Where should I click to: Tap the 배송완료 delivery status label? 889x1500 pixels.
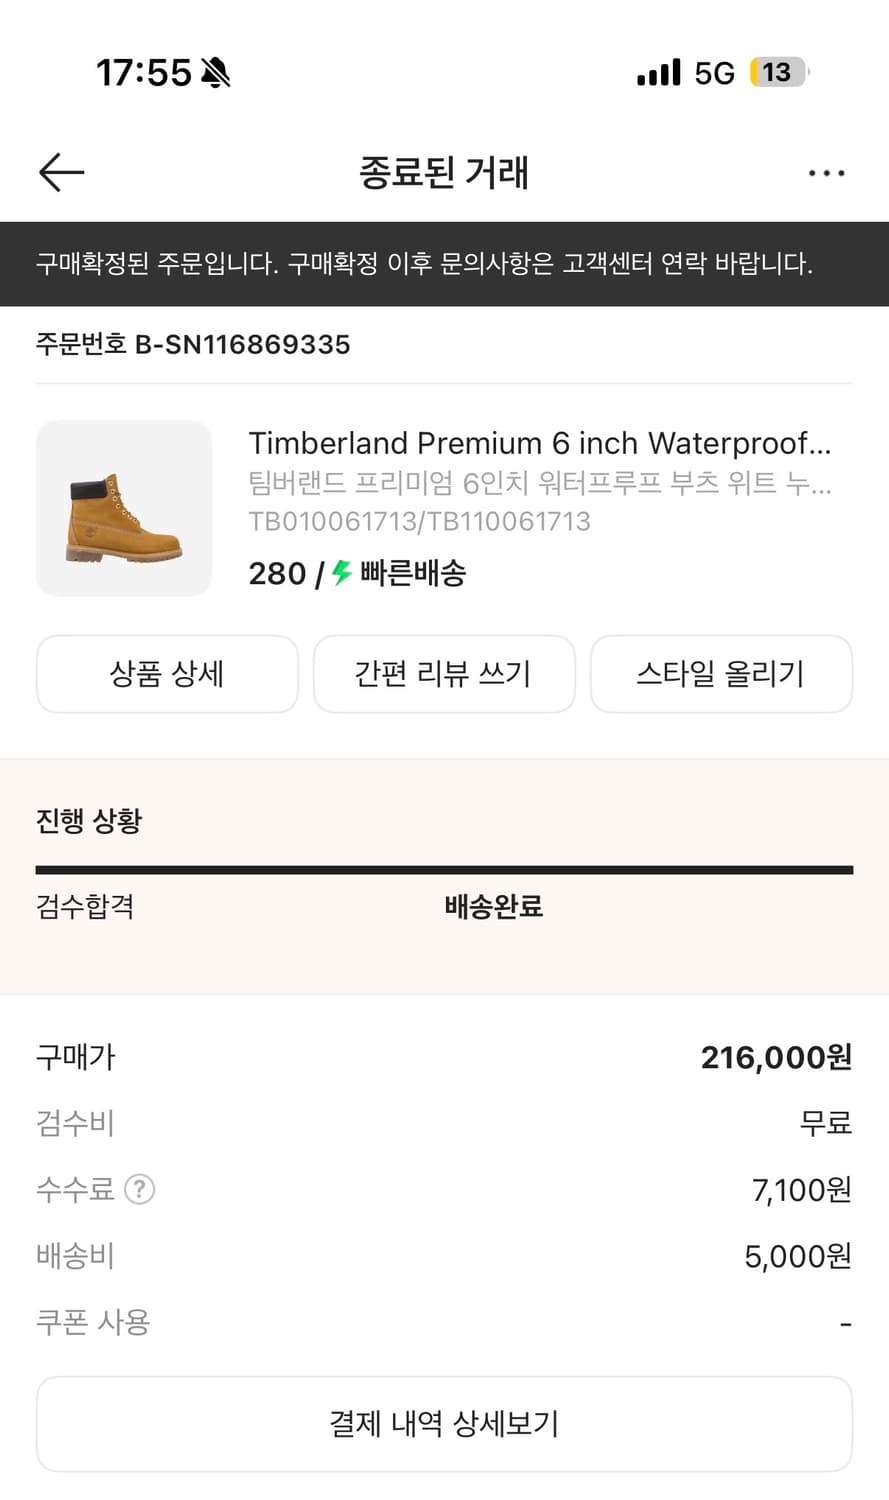tap(493, 907)
